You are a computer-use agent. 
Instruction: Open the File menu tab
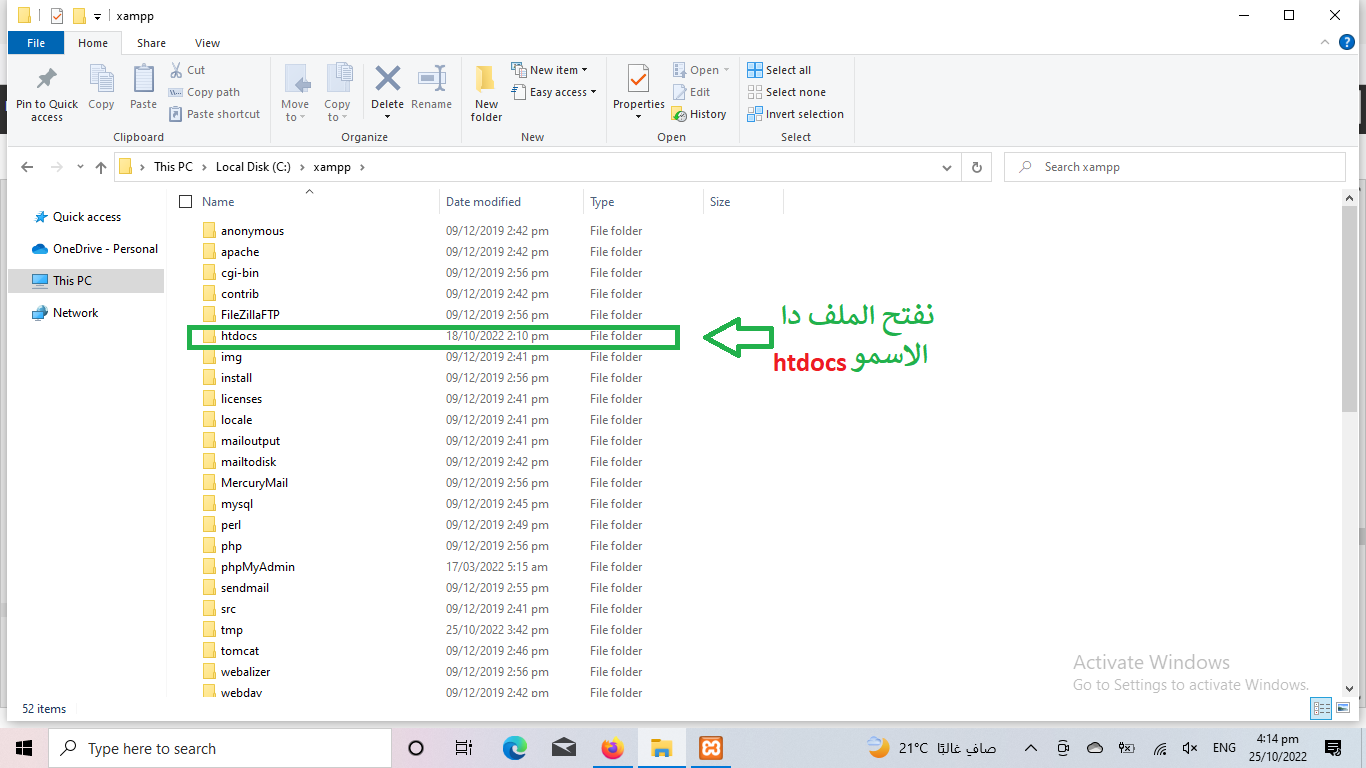(x=36, y=43)
